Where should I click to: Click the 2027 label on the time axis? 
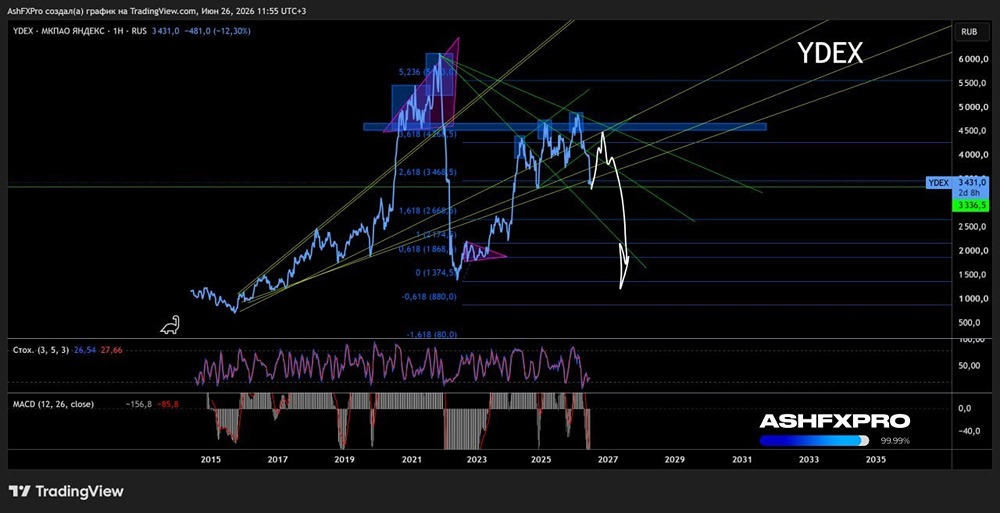[x=608, y=459]
